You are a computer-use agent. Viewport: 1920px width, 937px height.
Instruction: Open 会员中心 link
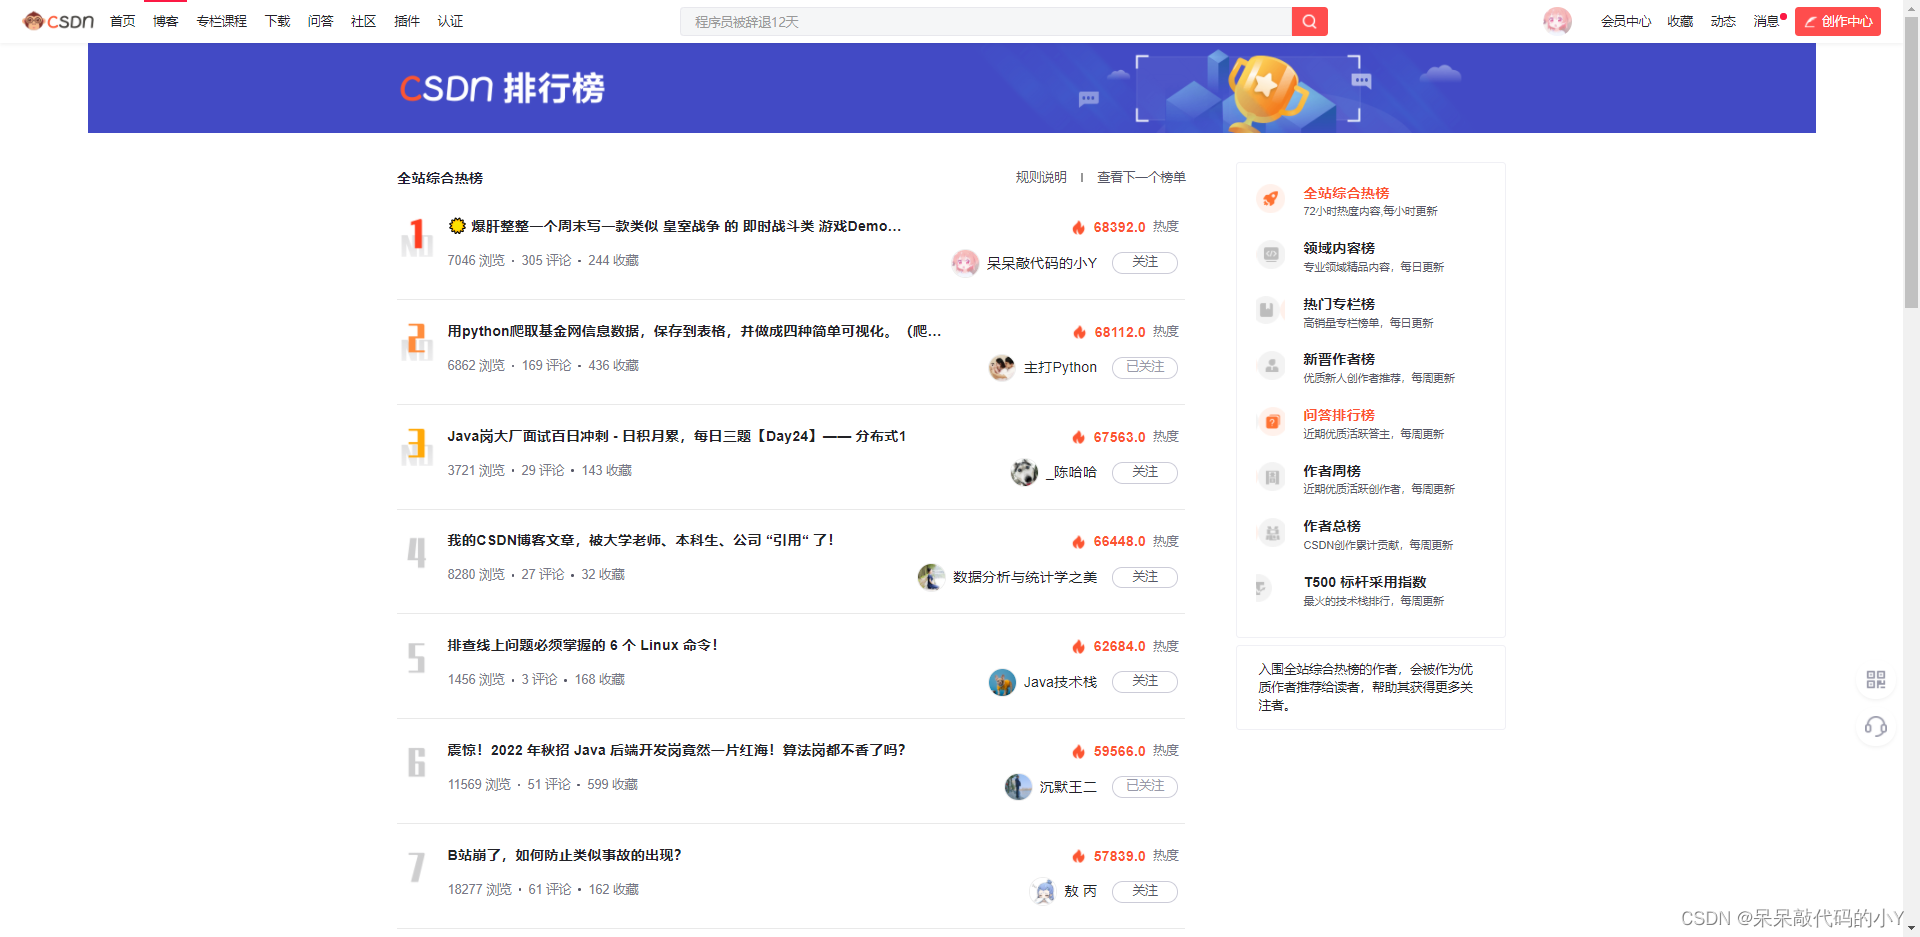tap(1626, 21)
